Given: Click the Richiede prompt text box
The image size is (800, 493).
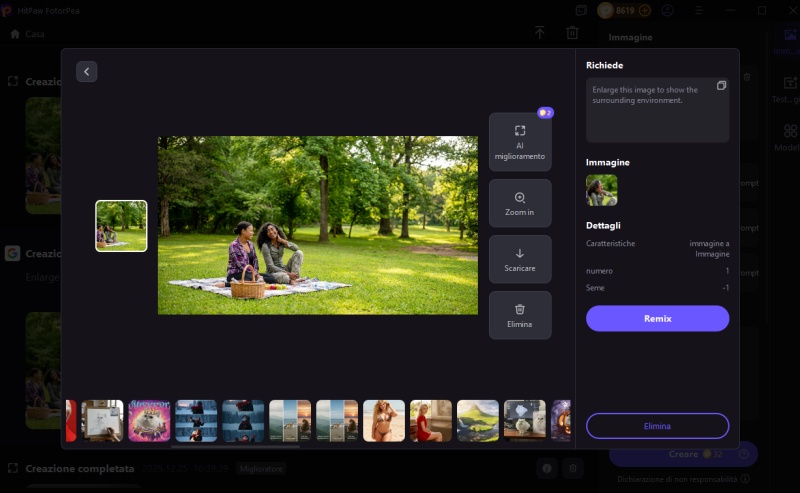Looking at the screenshot, I should 650,112.
